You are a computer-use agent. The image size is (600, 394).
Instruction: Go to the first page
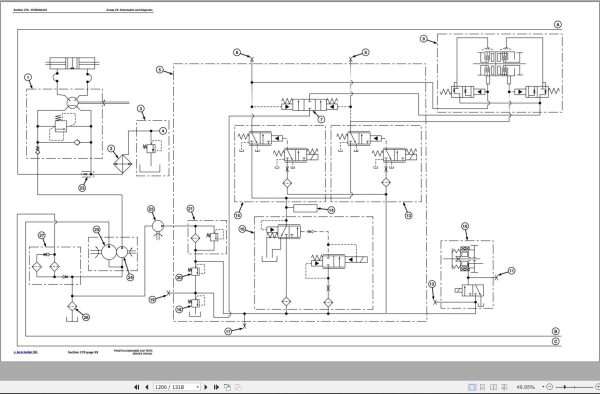click(x=136, y=387)
